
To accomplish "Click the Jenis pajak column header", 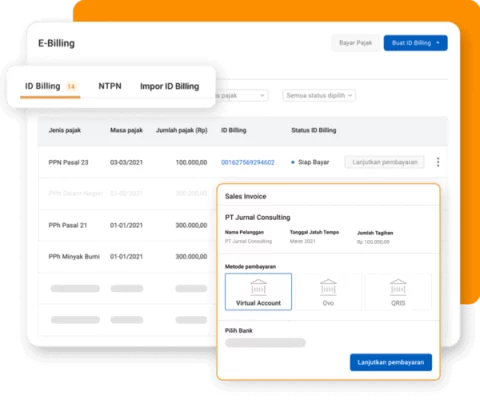I will 65,130.
